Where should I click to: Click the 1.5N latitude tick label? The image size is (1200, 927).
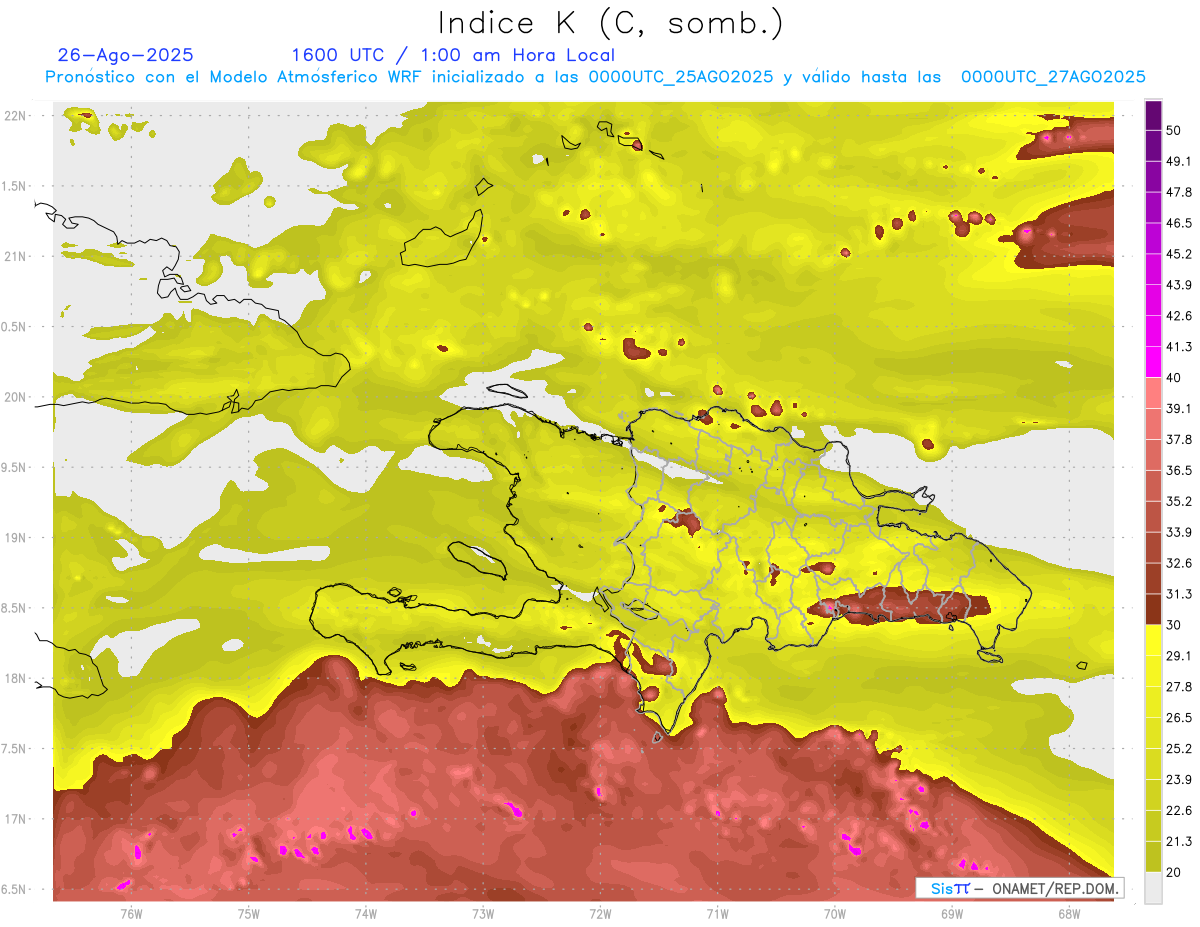15,187
